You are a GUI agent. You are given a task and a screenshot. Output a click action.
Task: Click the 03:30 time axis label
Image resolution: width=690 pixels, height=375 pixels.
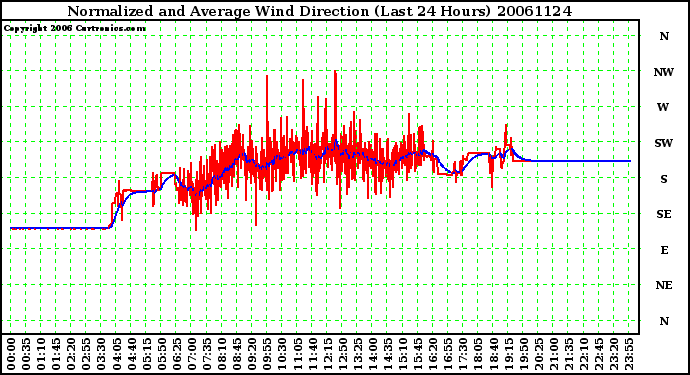(x=102, y=354)
